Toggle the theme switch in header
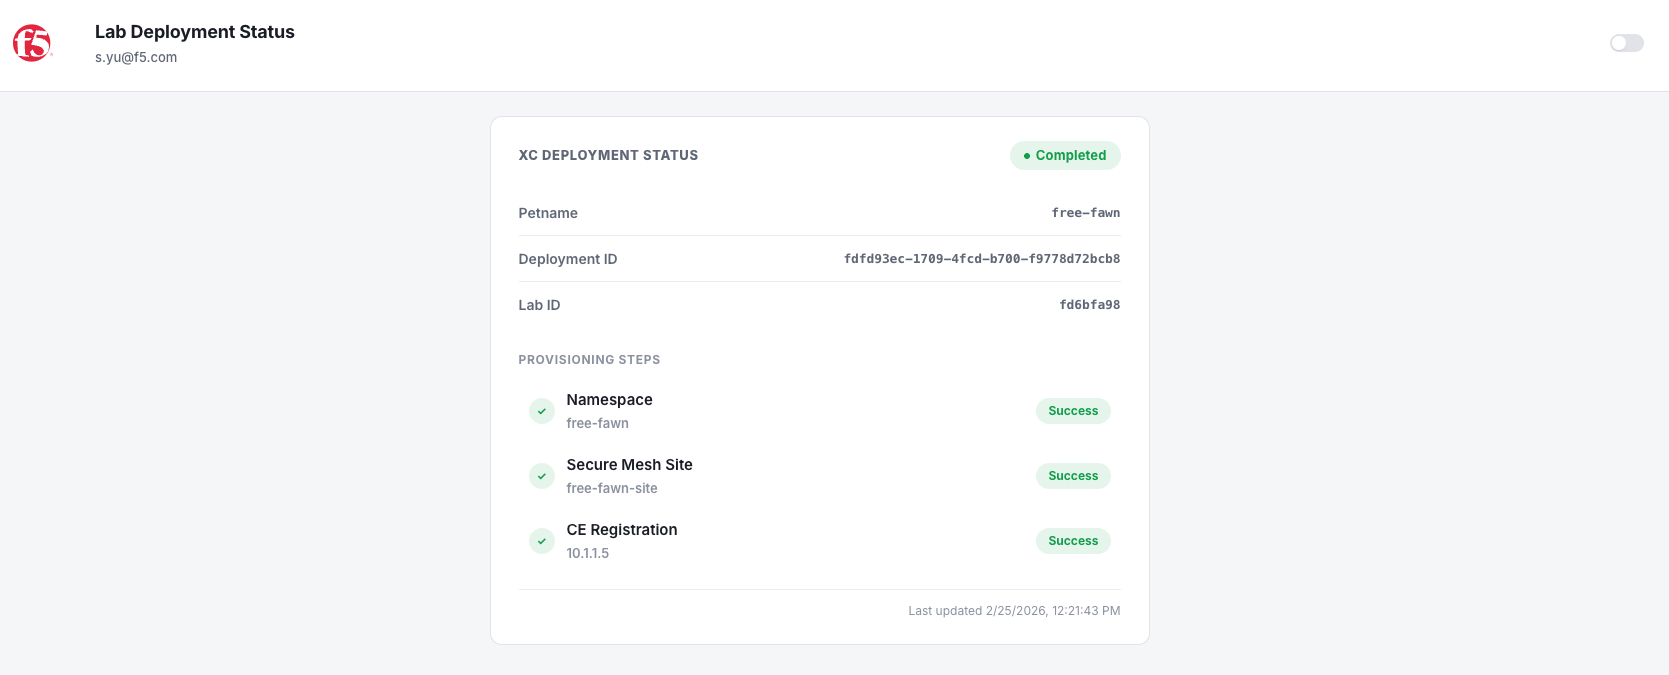This screenshot has width=1669, height=675. 1626,43
